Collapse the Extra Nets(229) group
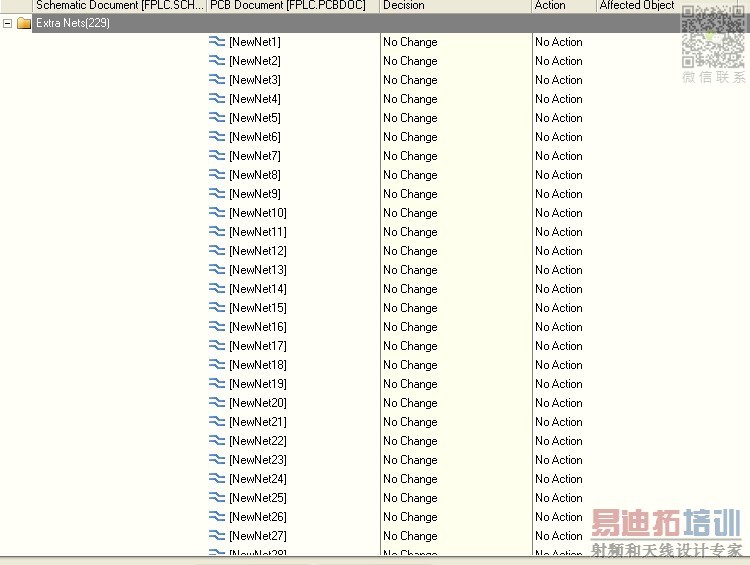Viewport: 750px width, 565px height. pos(7,23)
